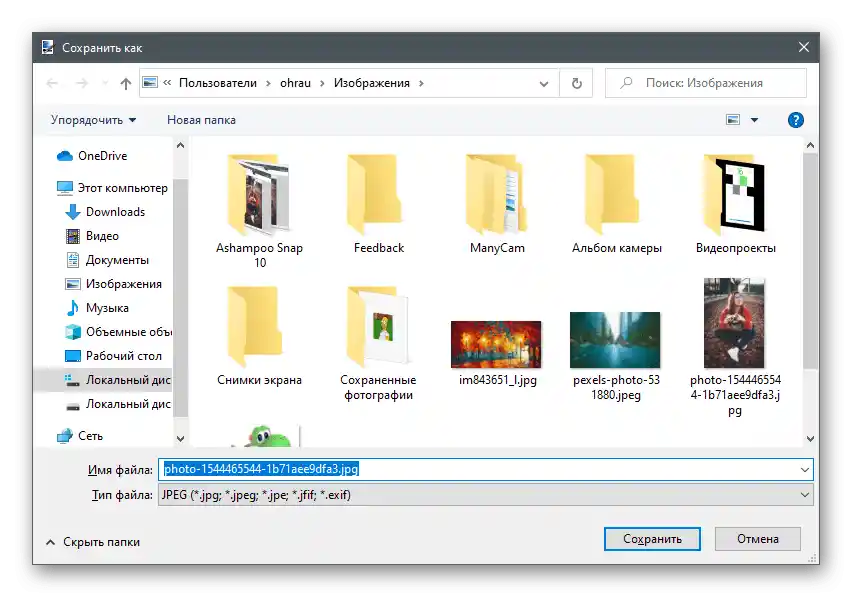Click ohrau in the address path
The height and width of the screenshot is (597, 852).
296,83
